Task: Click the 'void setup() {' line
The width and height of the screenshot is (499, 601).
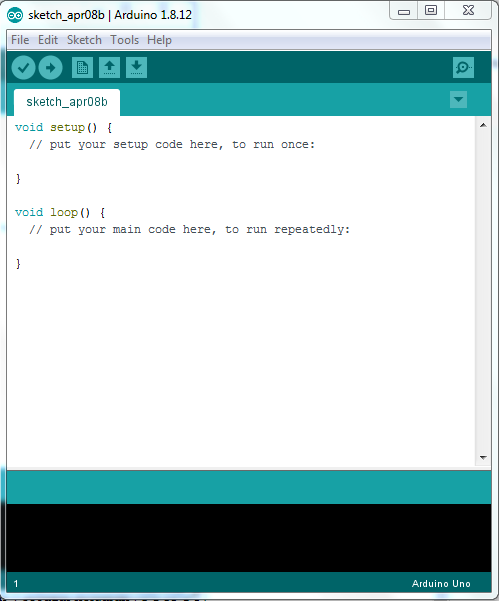Action: coord(63,127)
